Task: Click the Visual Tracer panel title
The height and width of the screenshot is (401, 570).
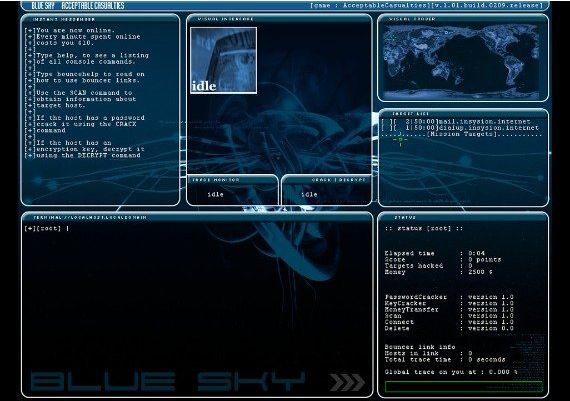Action: 412,19
